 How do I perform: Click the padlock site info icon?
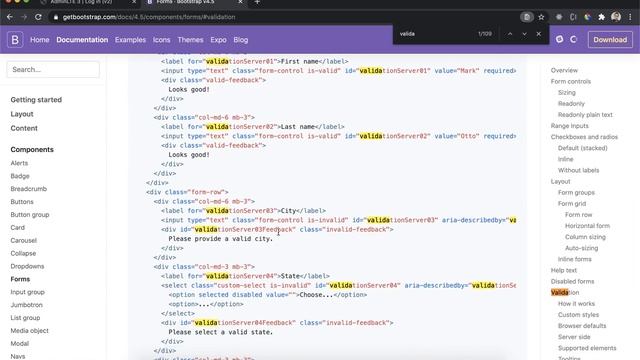pos(56,17)
